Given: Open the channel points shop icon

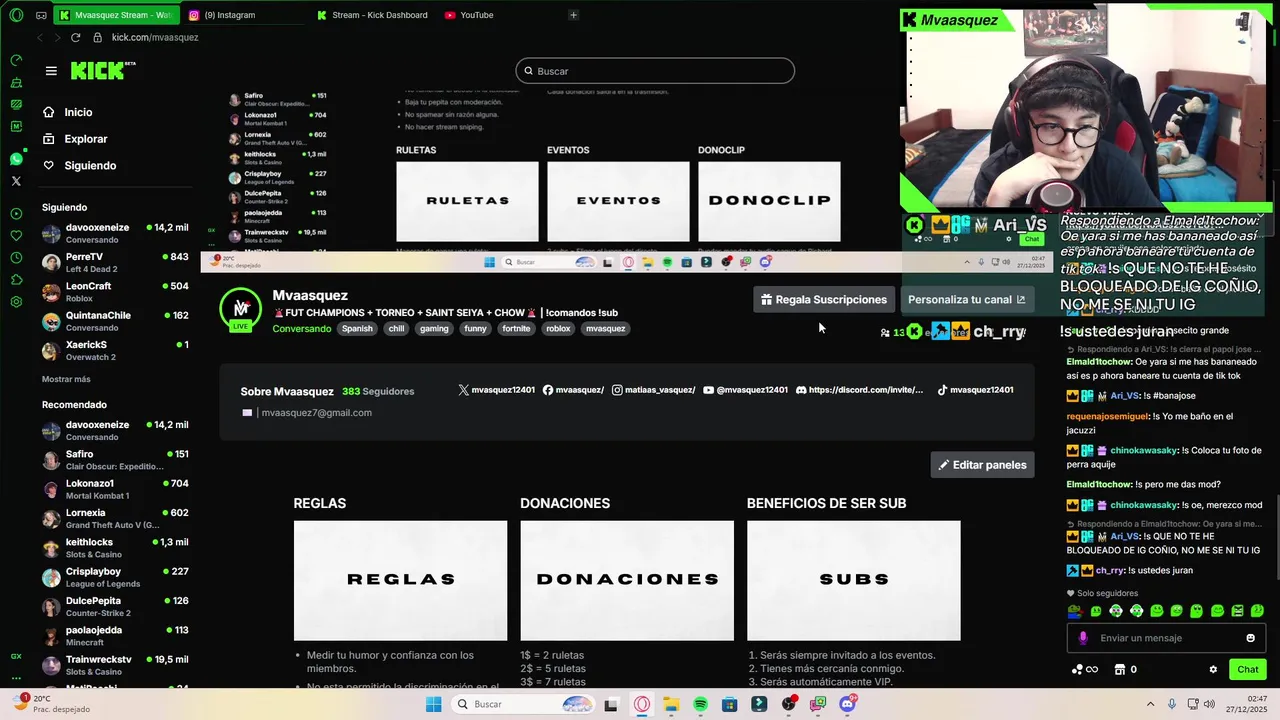Looking at the screenshot, I should [1120, 669].
